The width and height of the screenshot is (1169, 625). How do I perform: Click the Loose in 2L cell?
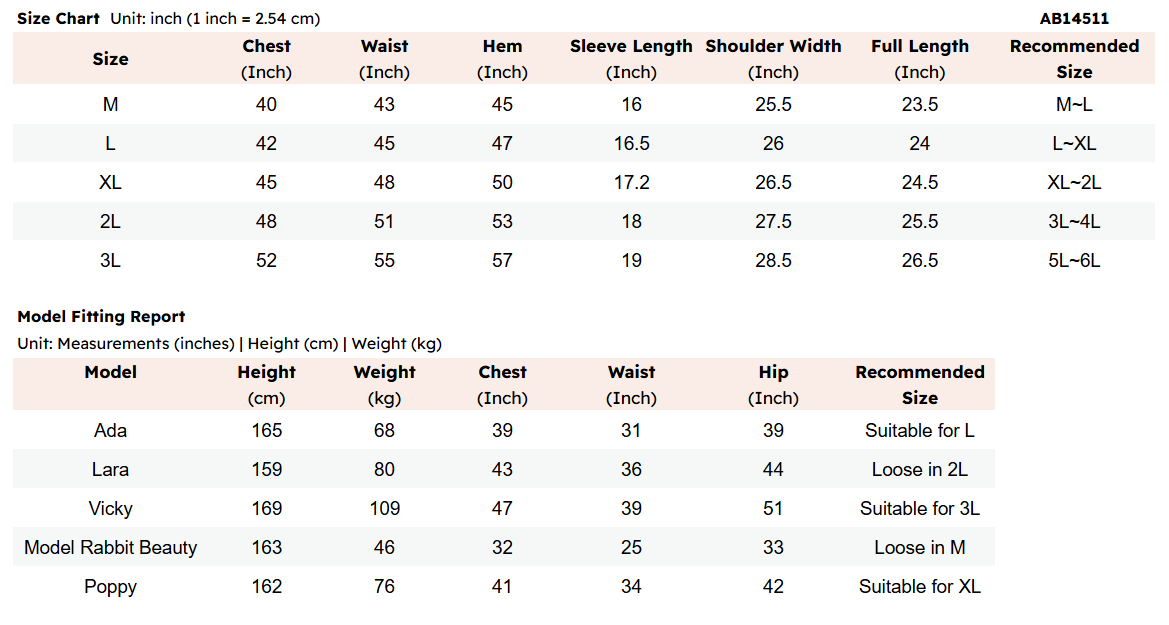coord(919,470)
